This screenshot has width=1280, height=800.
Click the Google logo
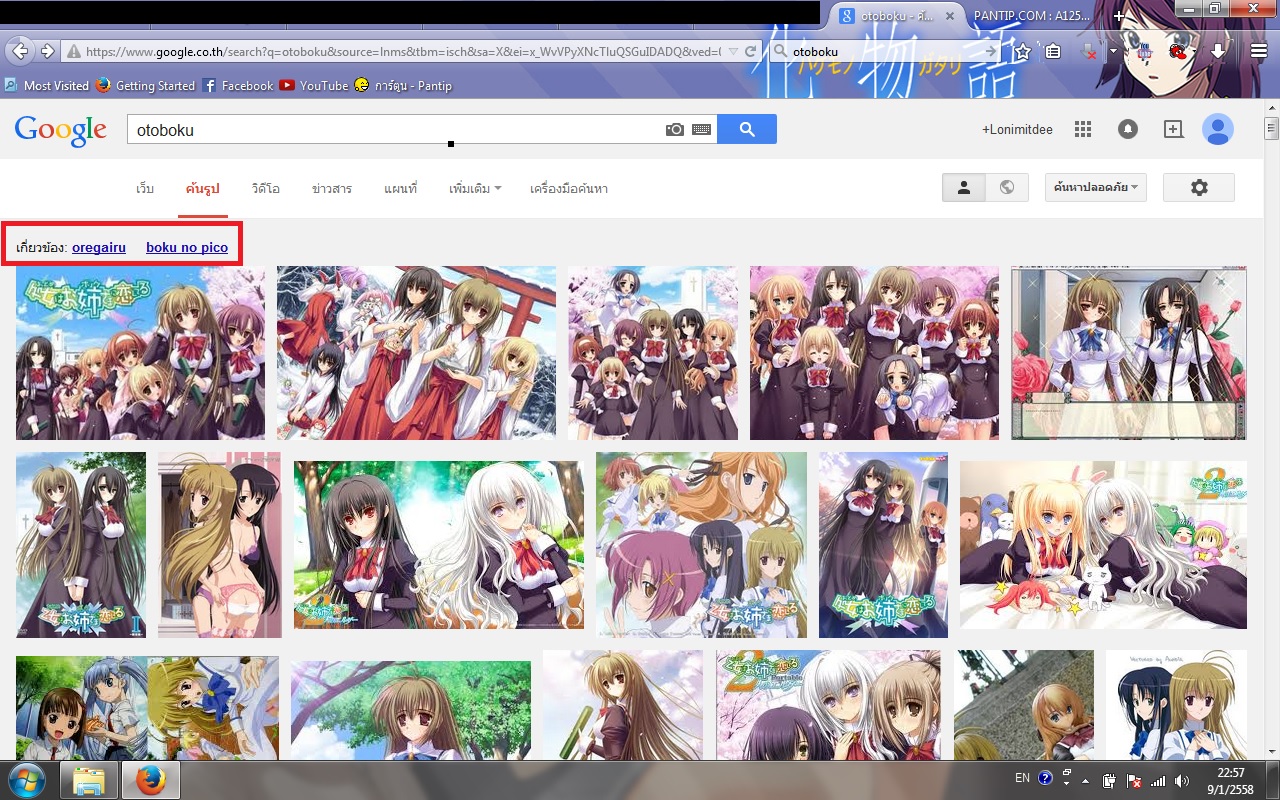[x=60, y=130]
